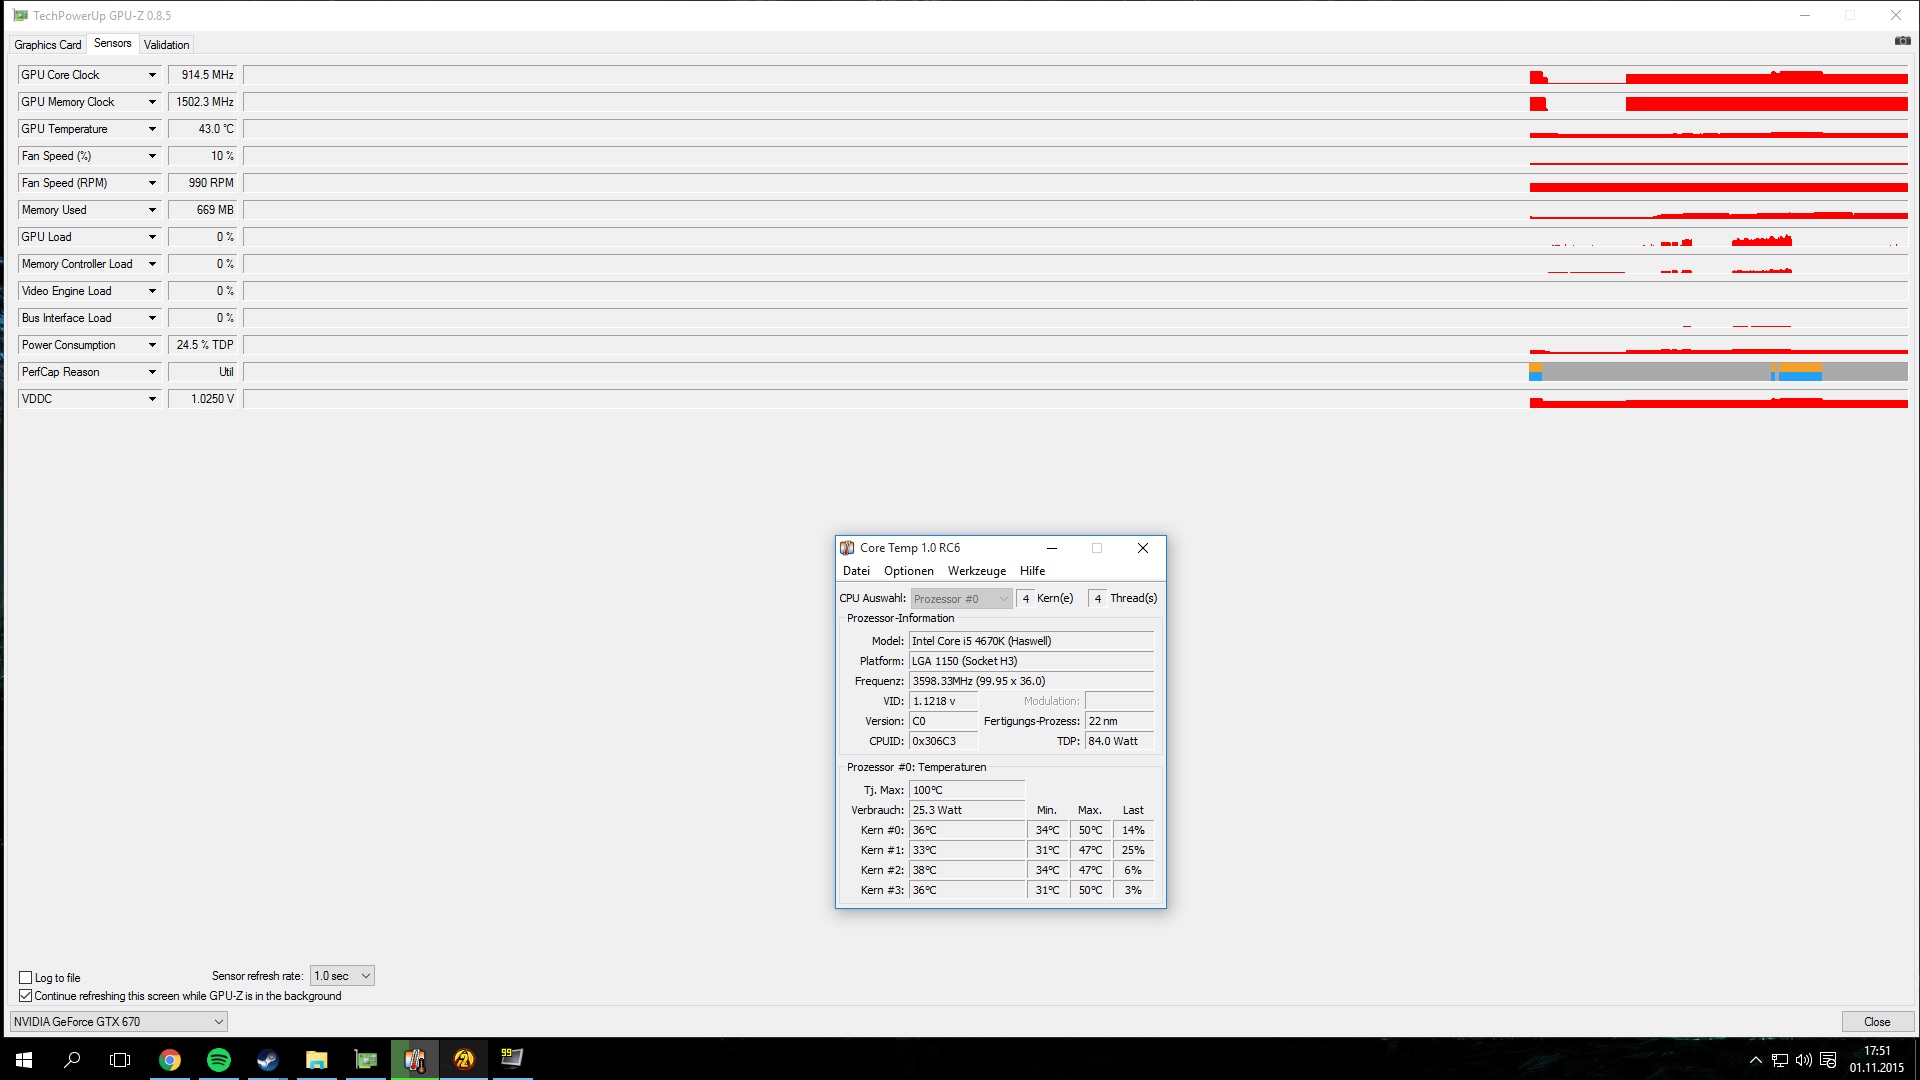Click the taskbar search magnifier icon
Image resolution: width=1920 pixels, height=1080 pixels.
72,1060
